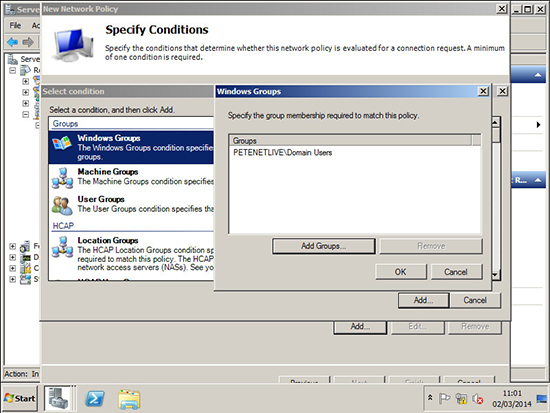Click the User Groups condition icon
The image size is (550, 413).
[x=62, y=206]
